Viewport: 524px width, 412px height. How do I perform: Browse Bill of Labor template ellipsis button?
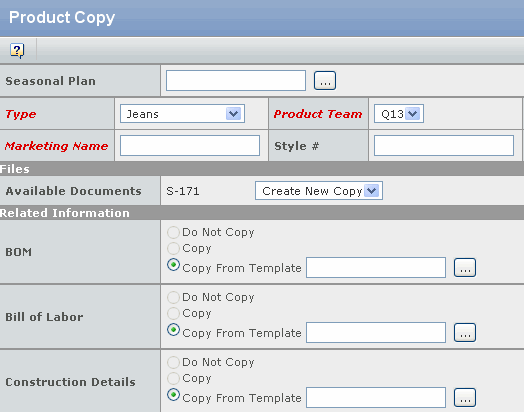[465, 332]
